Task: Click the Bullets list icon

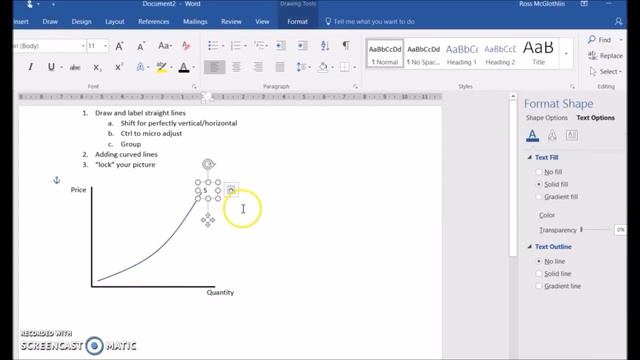Action: [x=213, y=45]
